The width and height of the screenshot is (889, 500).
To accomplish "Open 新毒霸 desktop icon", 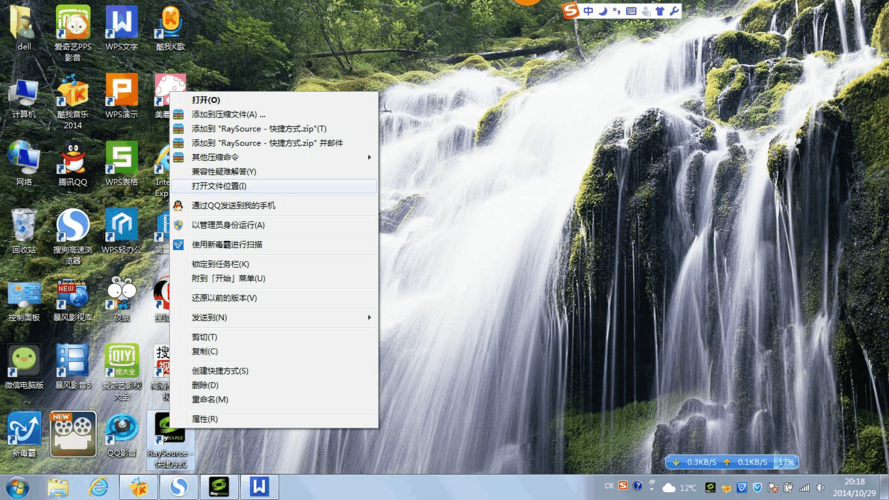I will click(x=23, y=435).
